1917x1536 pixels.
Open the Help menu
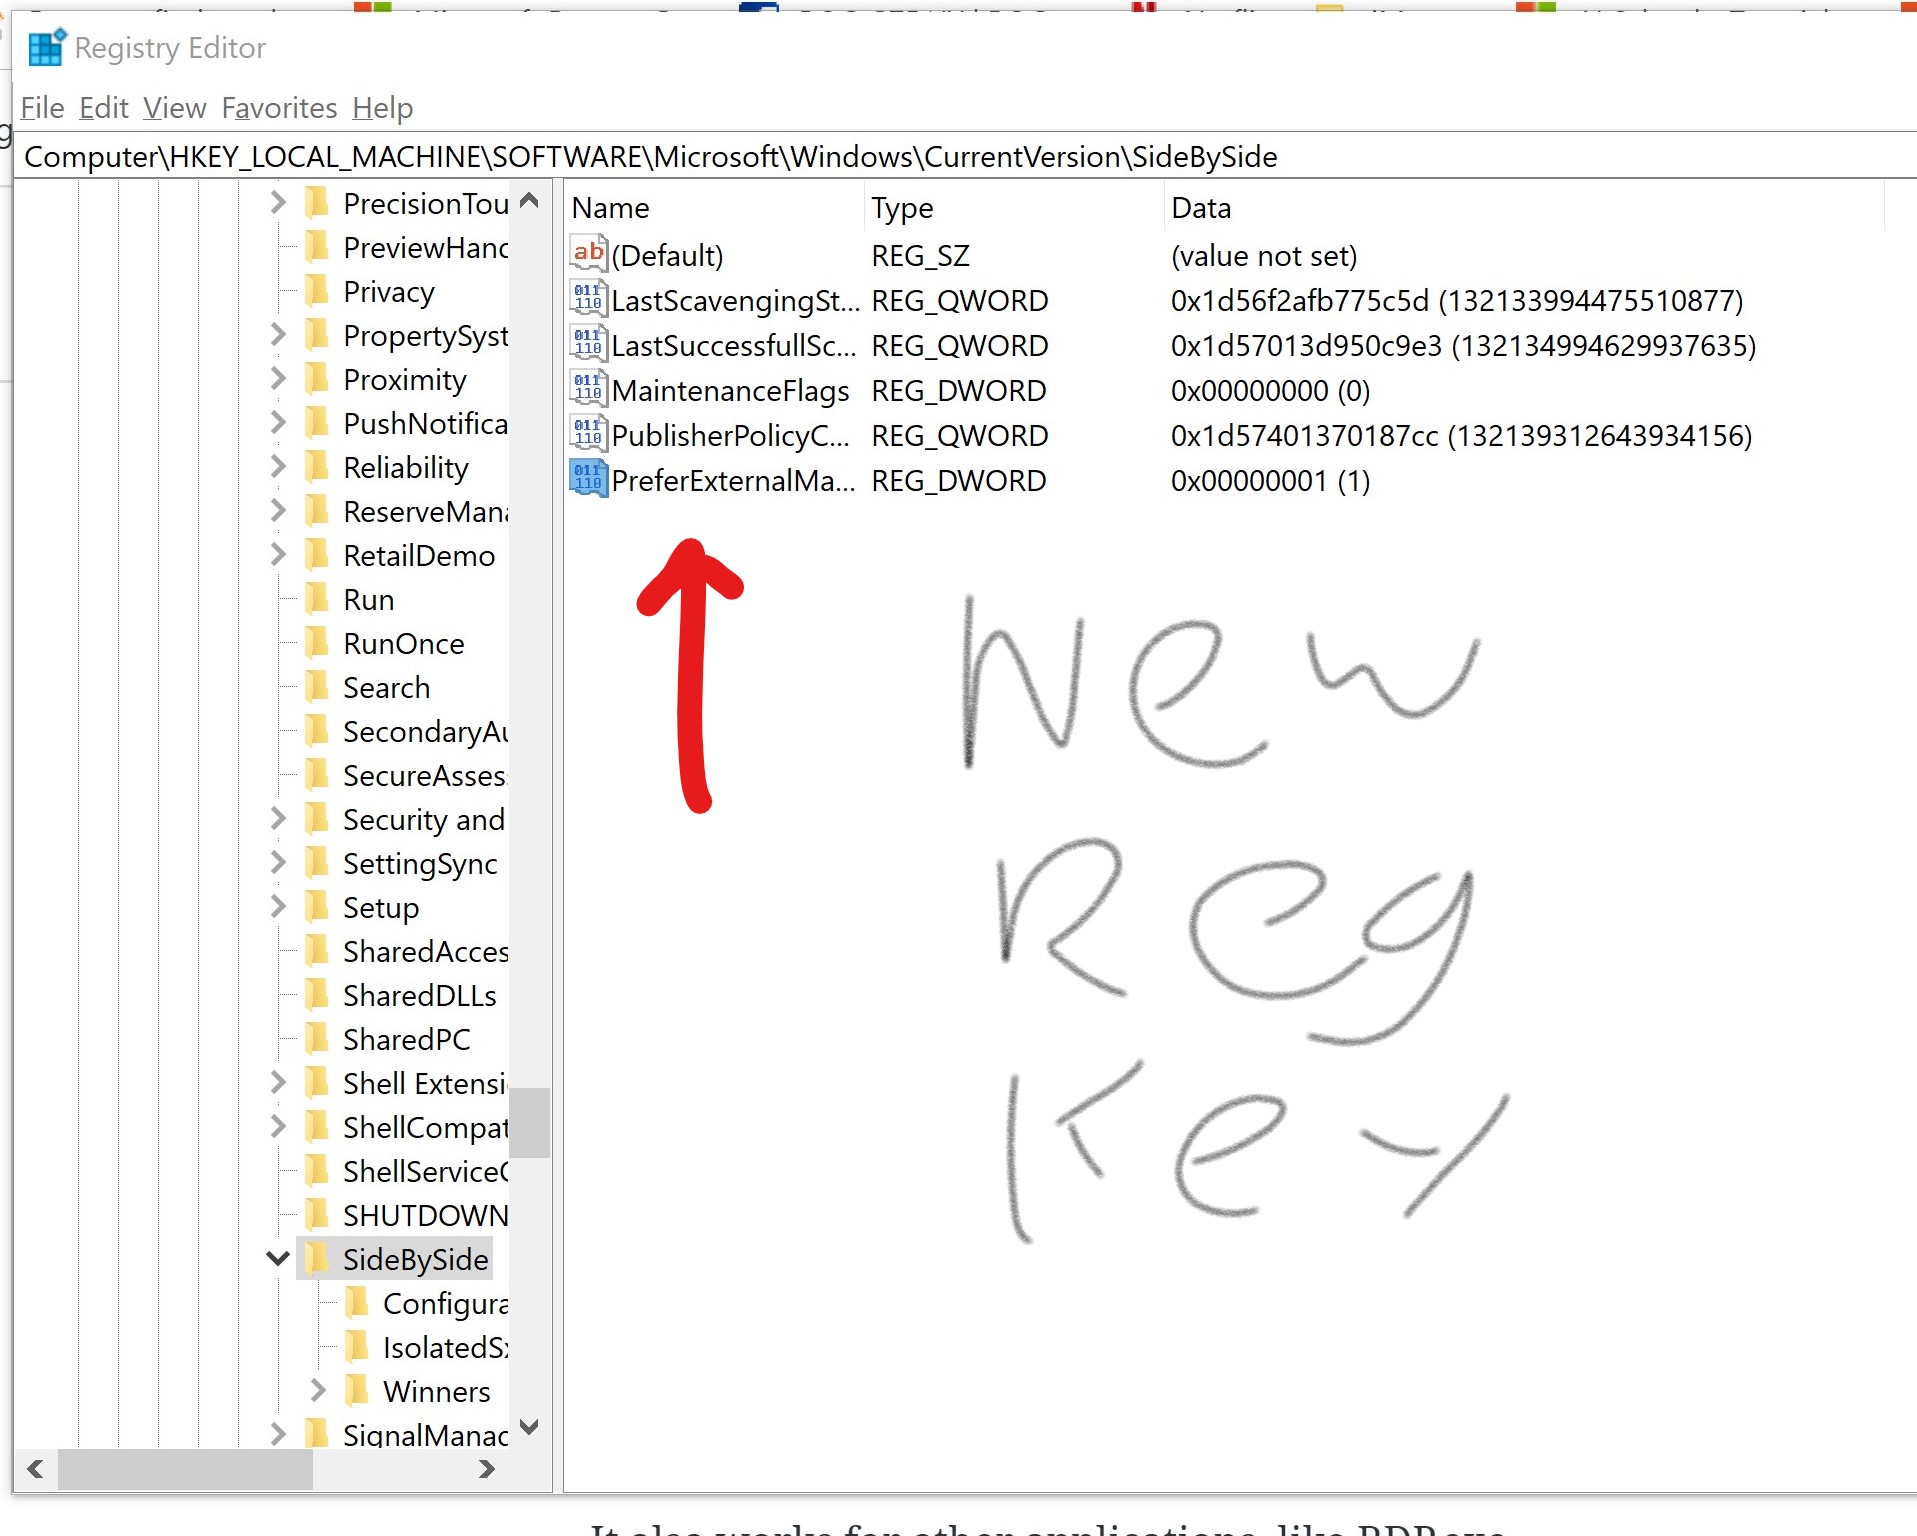[x=382, y=107]
